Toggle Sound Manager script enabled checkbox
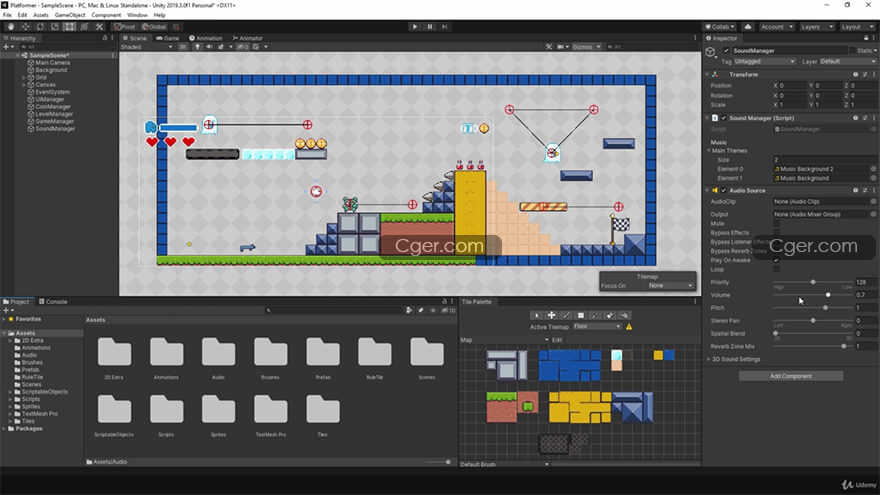 click(724, 118)
